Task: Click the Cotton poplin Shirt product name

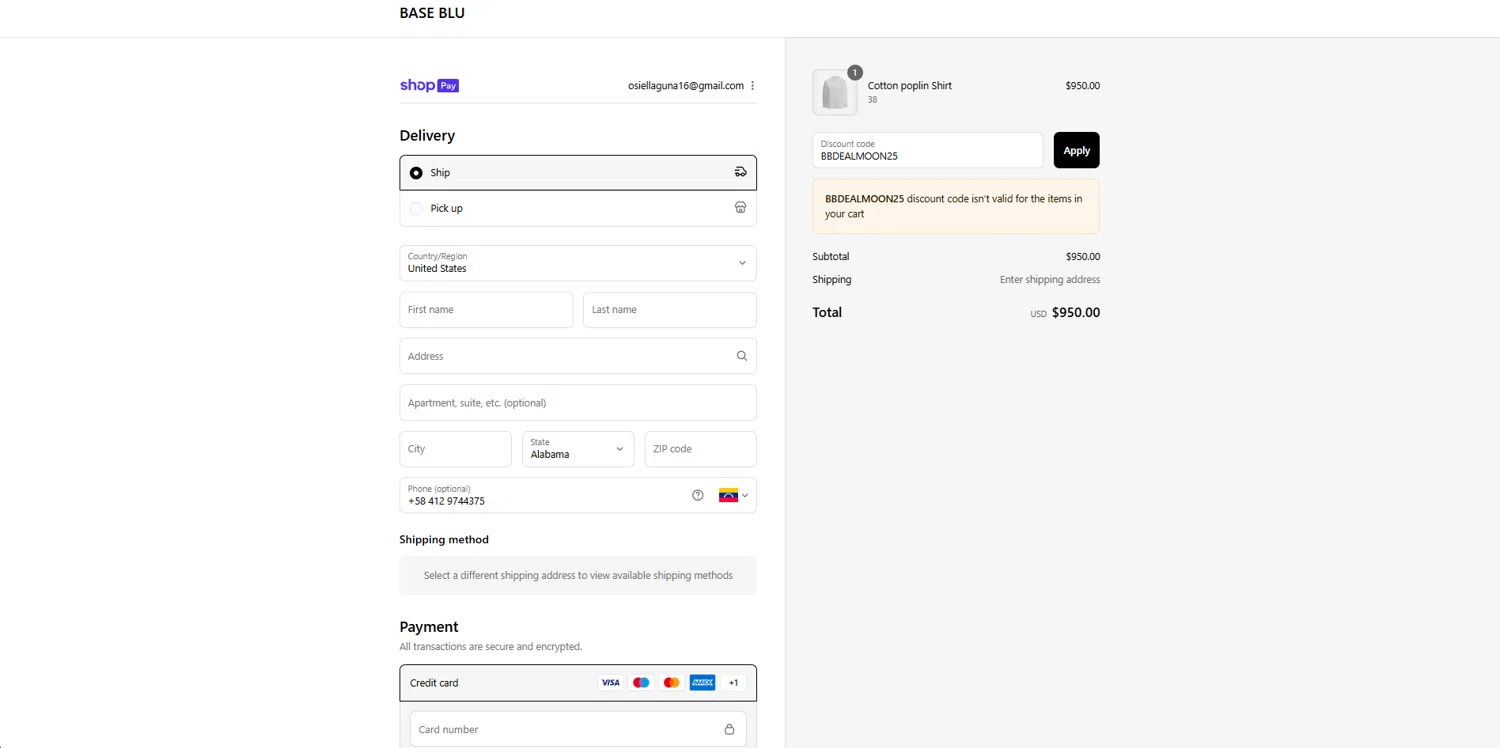Action: 910,86
